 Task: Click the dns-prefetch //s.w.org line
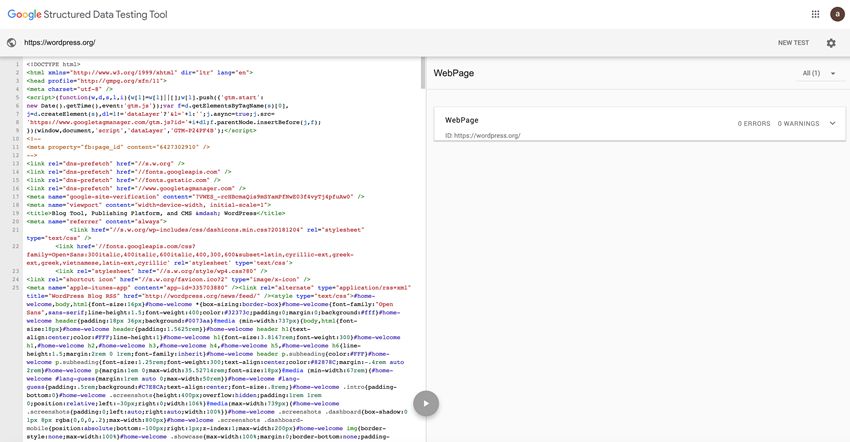(x=106, y=163)
